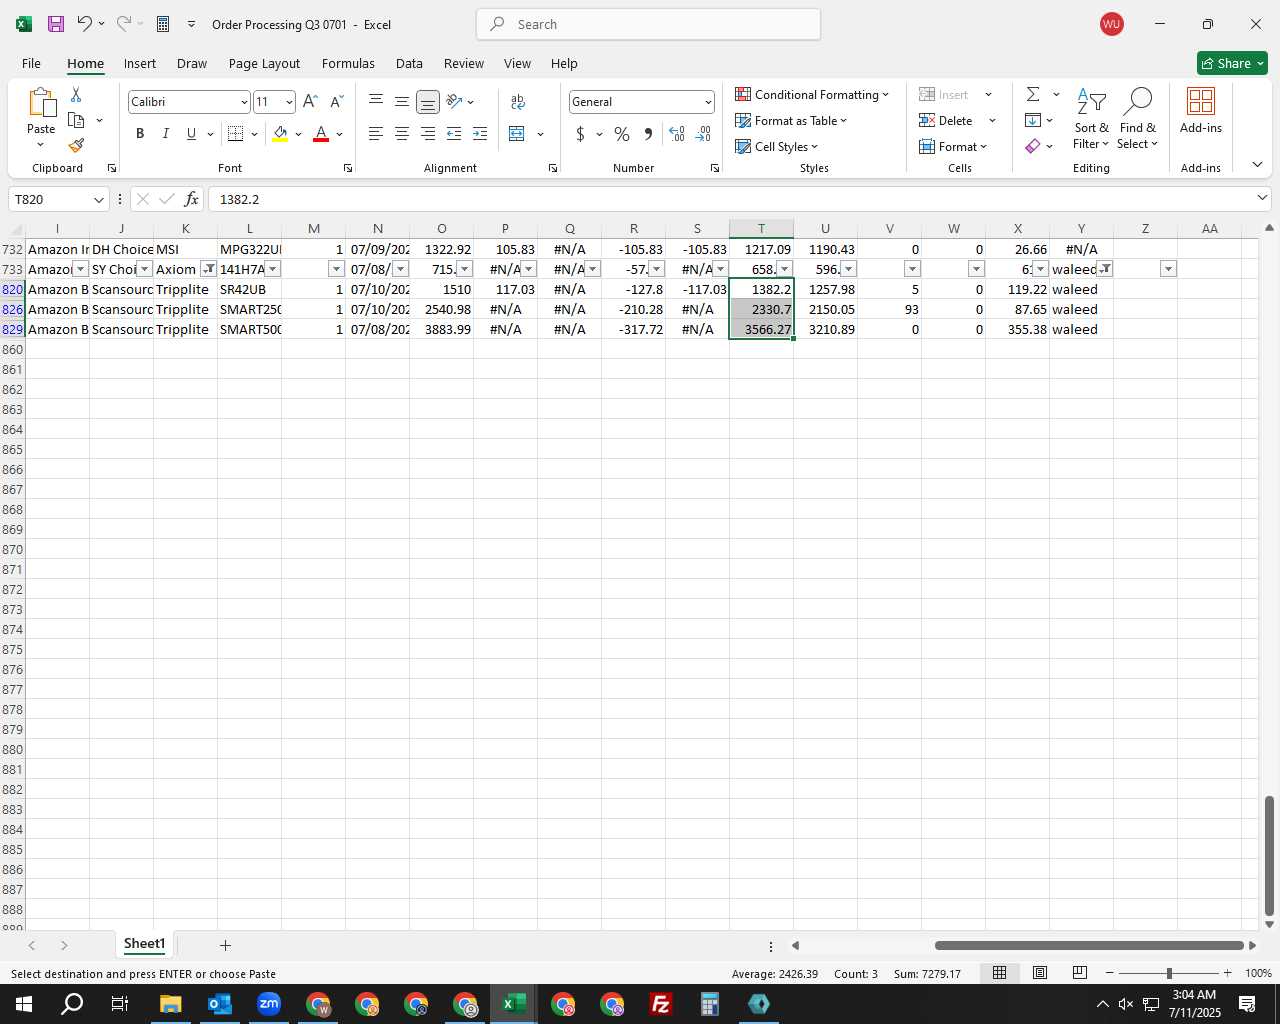Open filter dropdown on column Y waleed
The width and height of the screenshot is (1280, 1024).
pos(1104,269)
